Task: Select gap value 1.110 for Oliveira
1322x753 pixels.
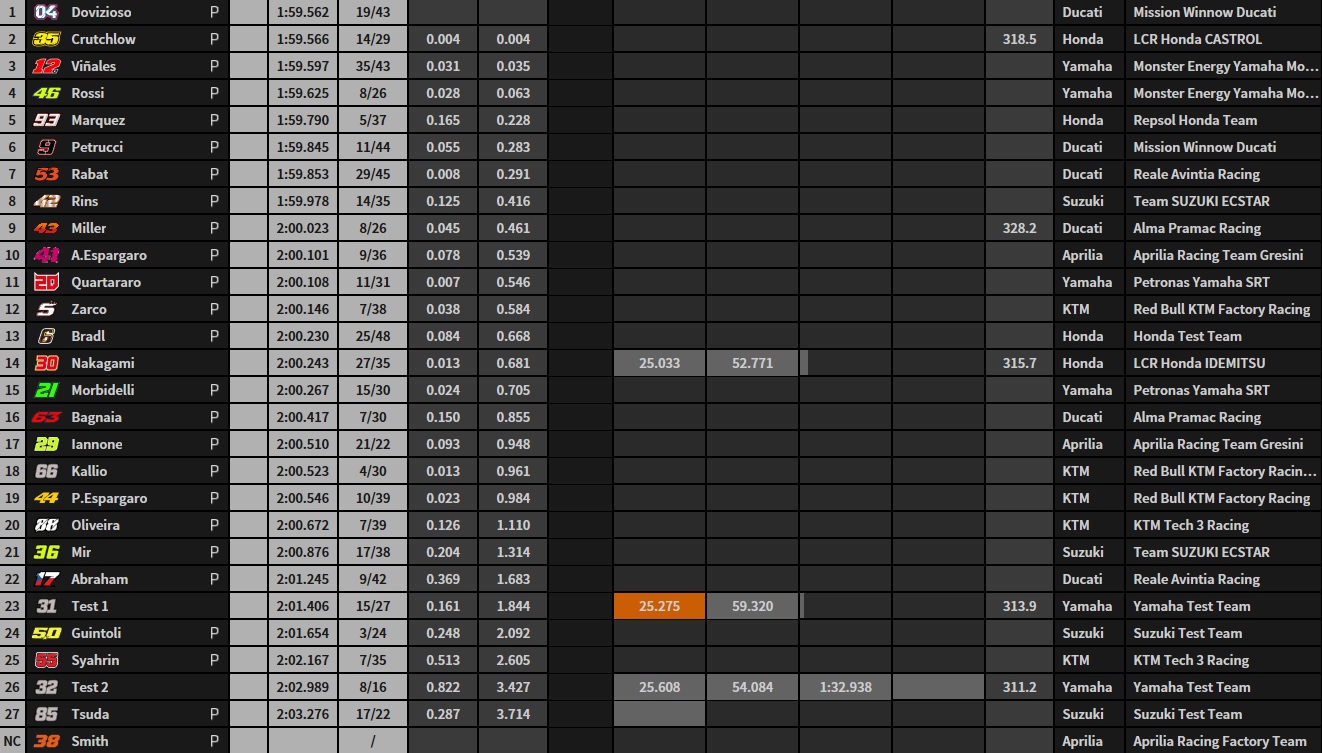Action: pyautogui.click(x=512, y=525)
